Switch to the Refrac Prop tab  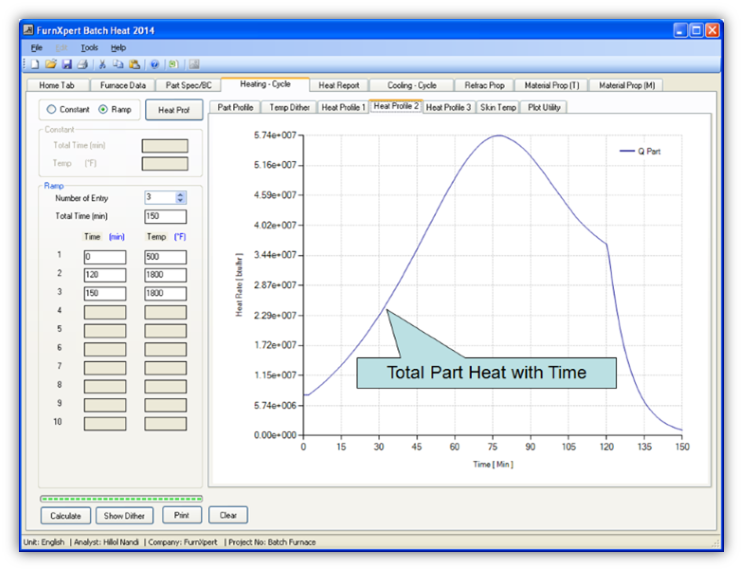click(x=484, y=85)
